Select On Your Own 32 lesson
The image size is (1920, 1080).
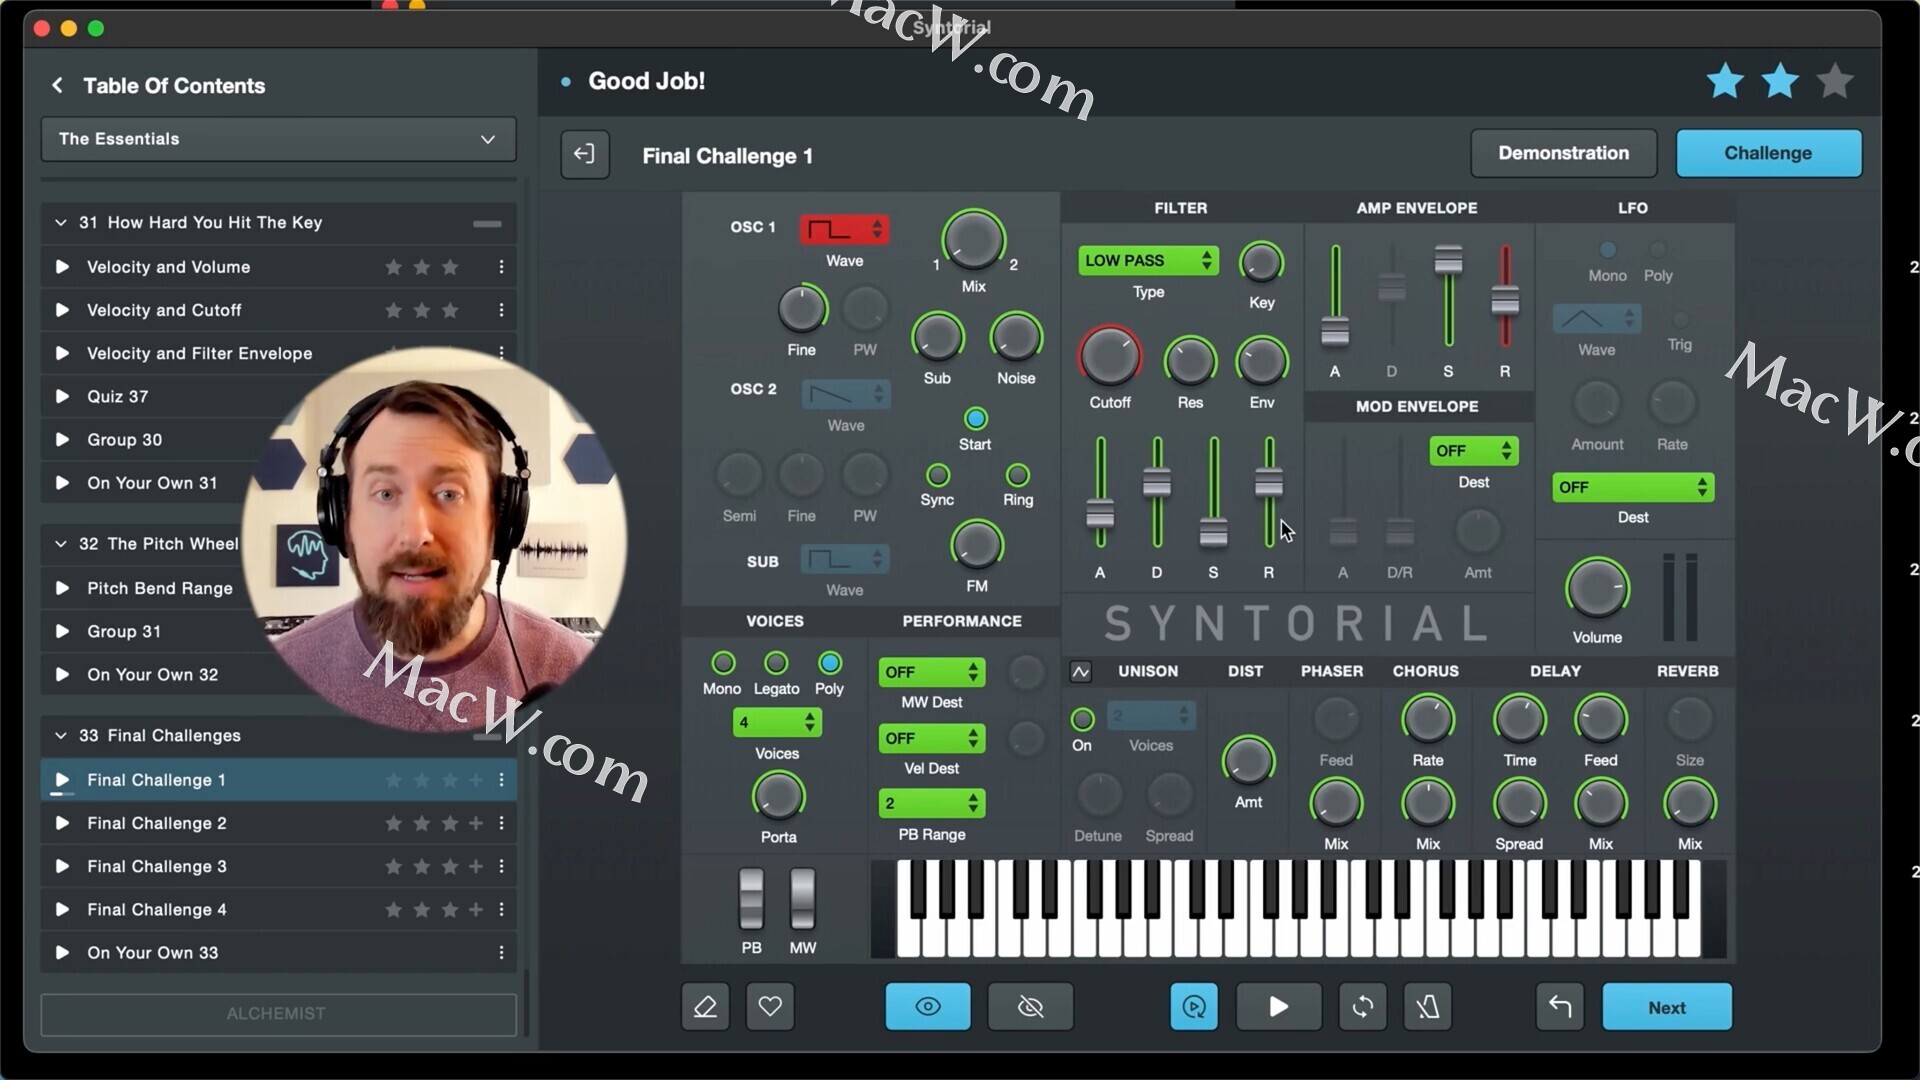click(x=278, y=675)
